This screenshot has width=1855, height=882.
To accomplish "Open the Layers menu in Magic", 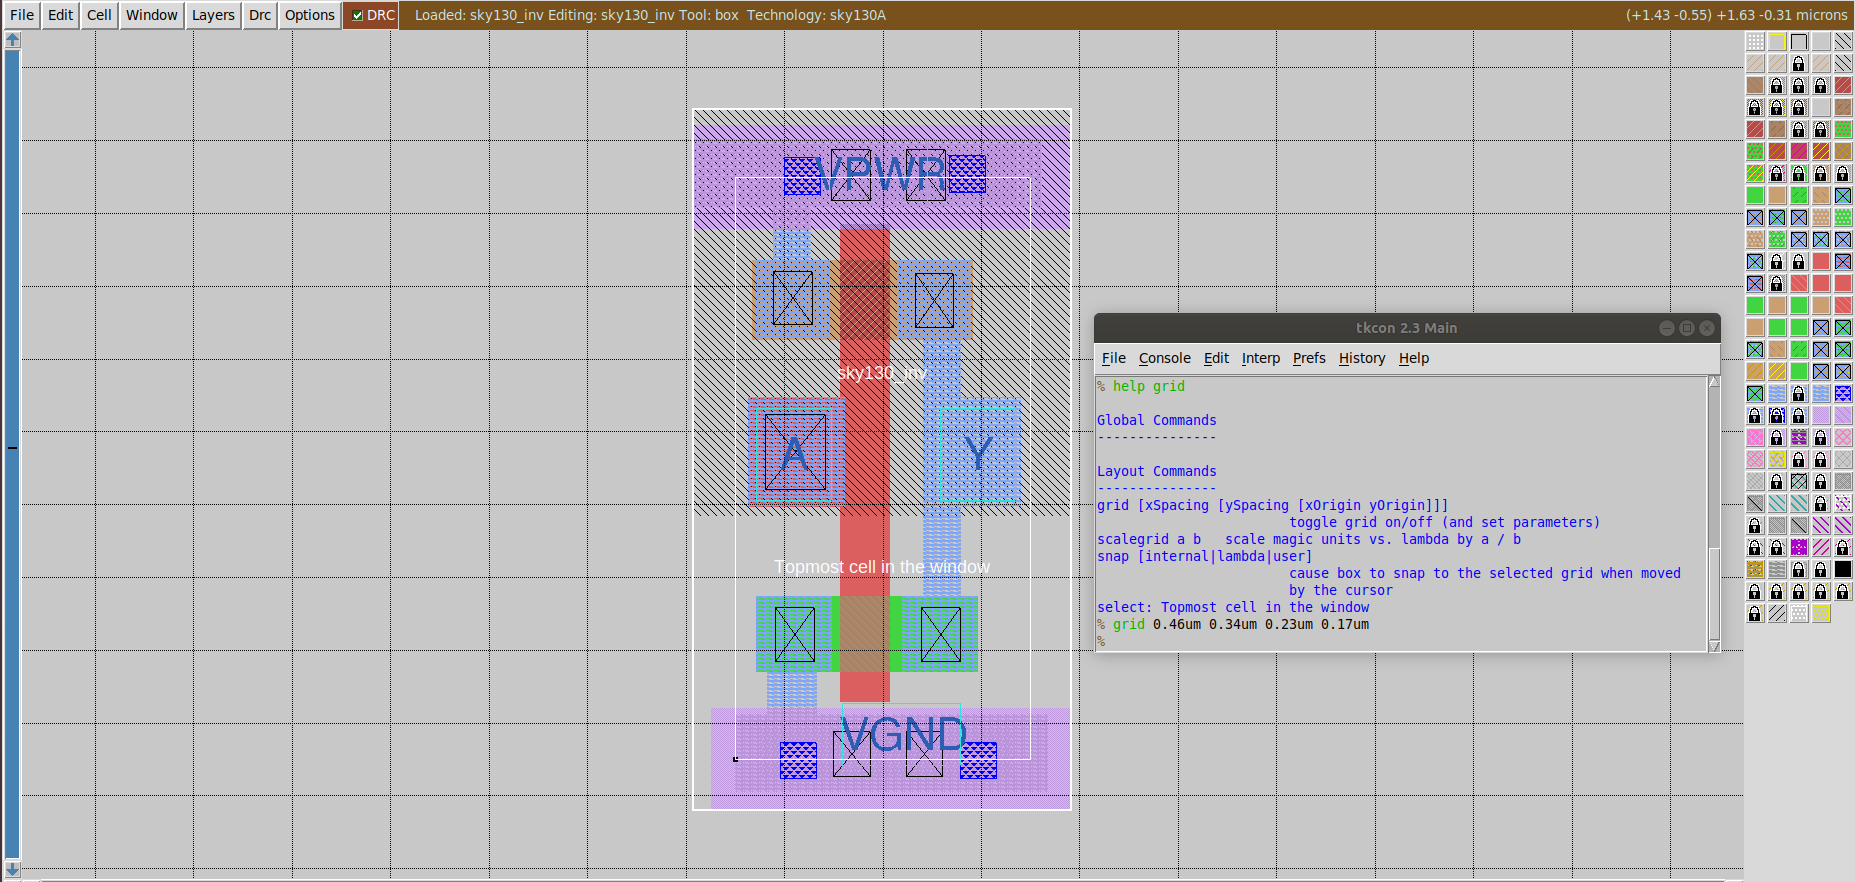I will pos(213,15).
